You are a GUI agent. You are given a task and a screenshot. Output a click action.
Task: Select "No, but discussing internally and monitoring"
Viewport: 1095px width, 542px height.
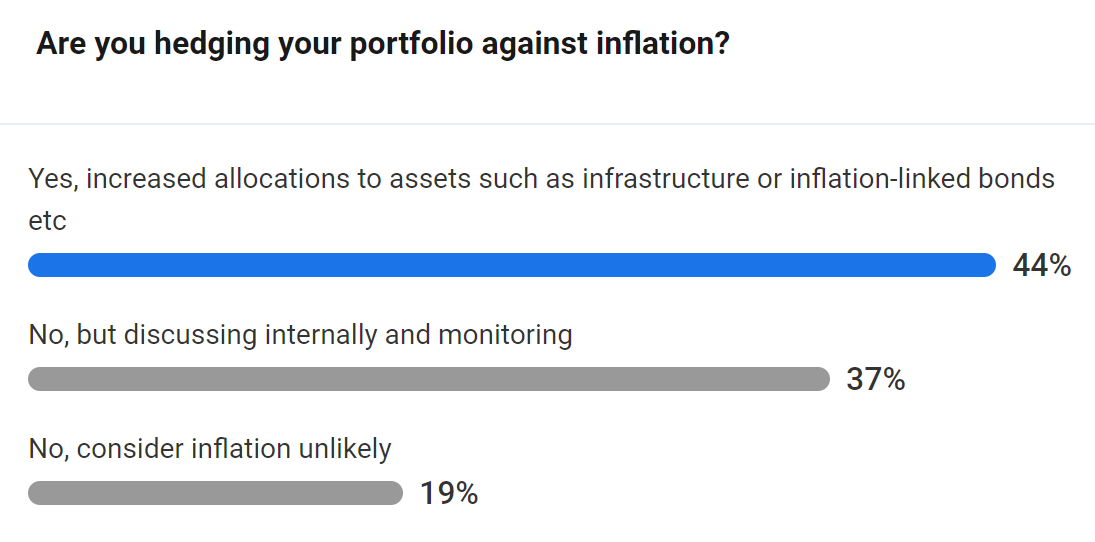click(x=300, y=334)
